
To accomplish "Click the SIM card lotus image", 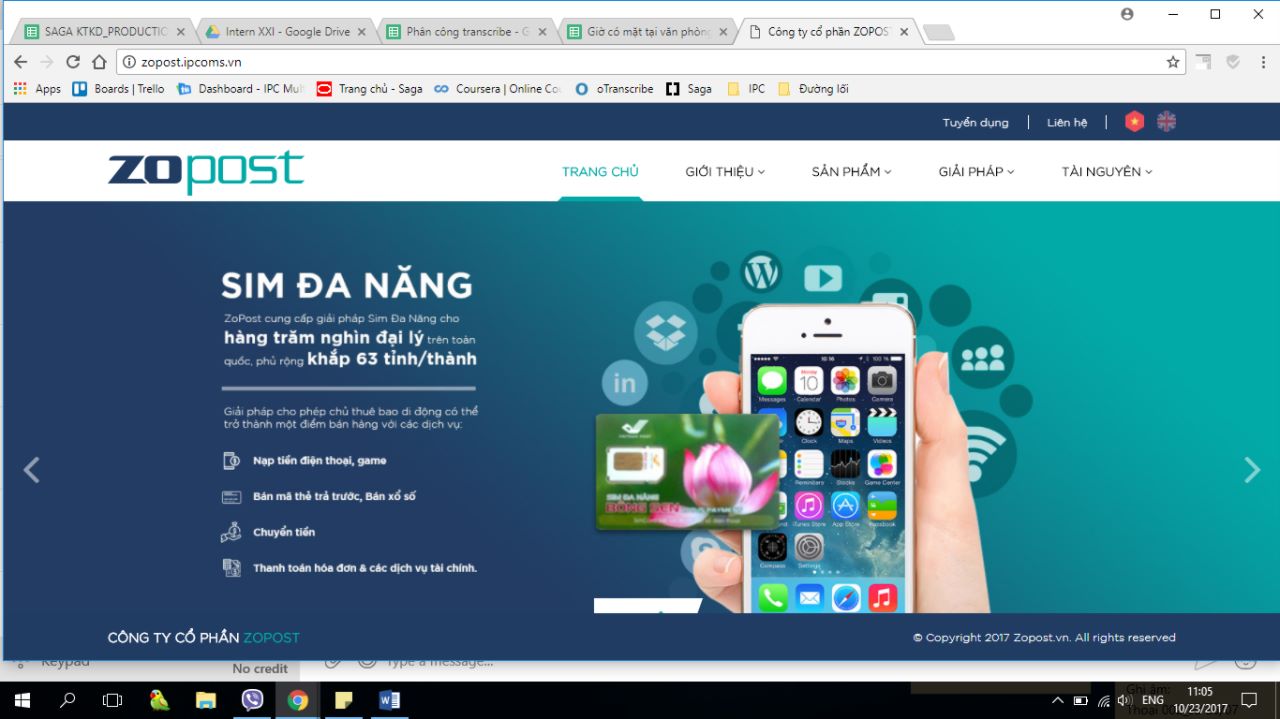I will click(687, 472).
